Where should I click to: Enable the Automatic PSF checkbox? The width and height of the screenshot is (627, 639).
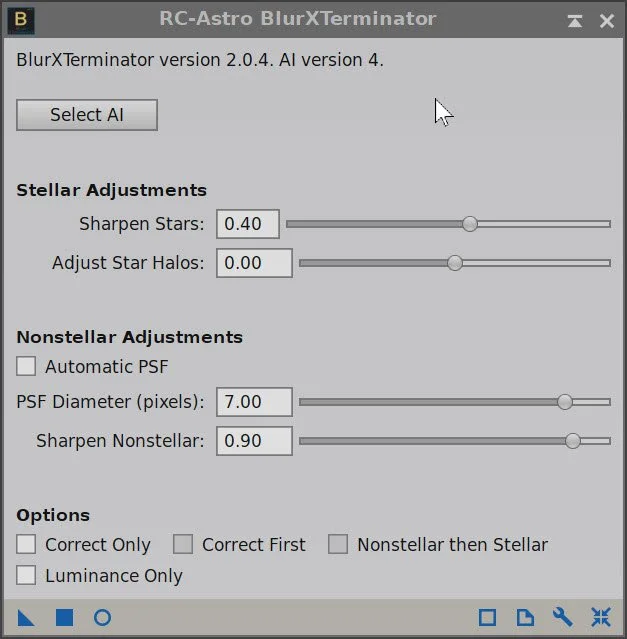(x=26, y=366)
